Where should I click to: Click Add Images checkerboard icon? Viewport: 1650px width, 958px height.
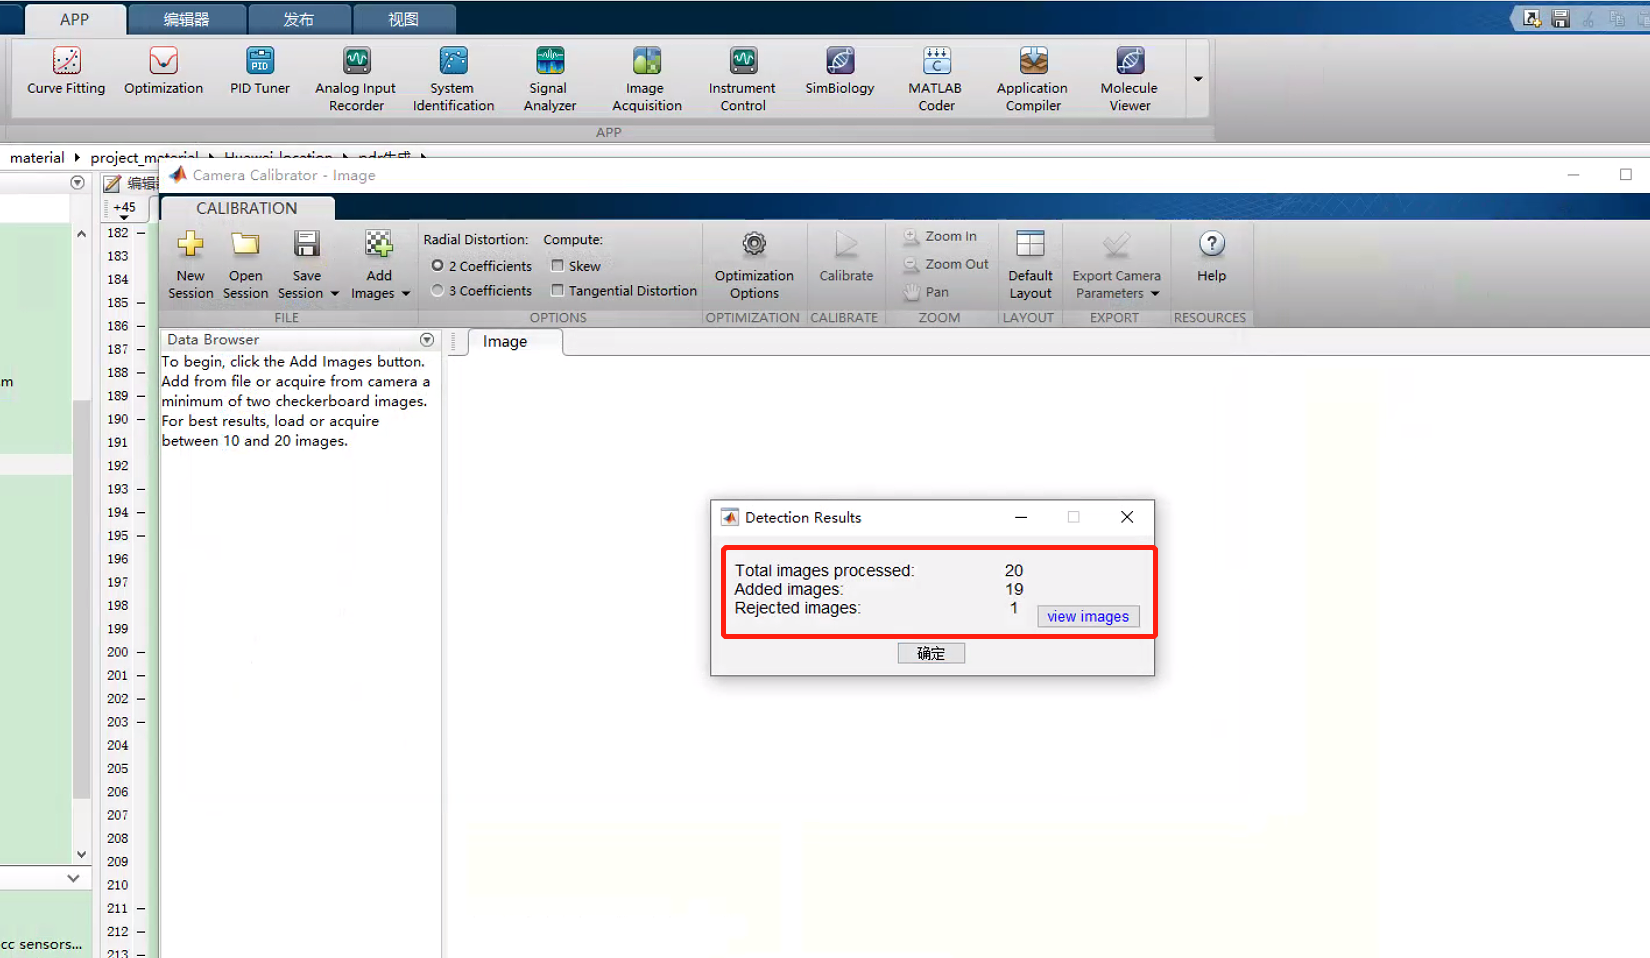(x=379, y=245)
